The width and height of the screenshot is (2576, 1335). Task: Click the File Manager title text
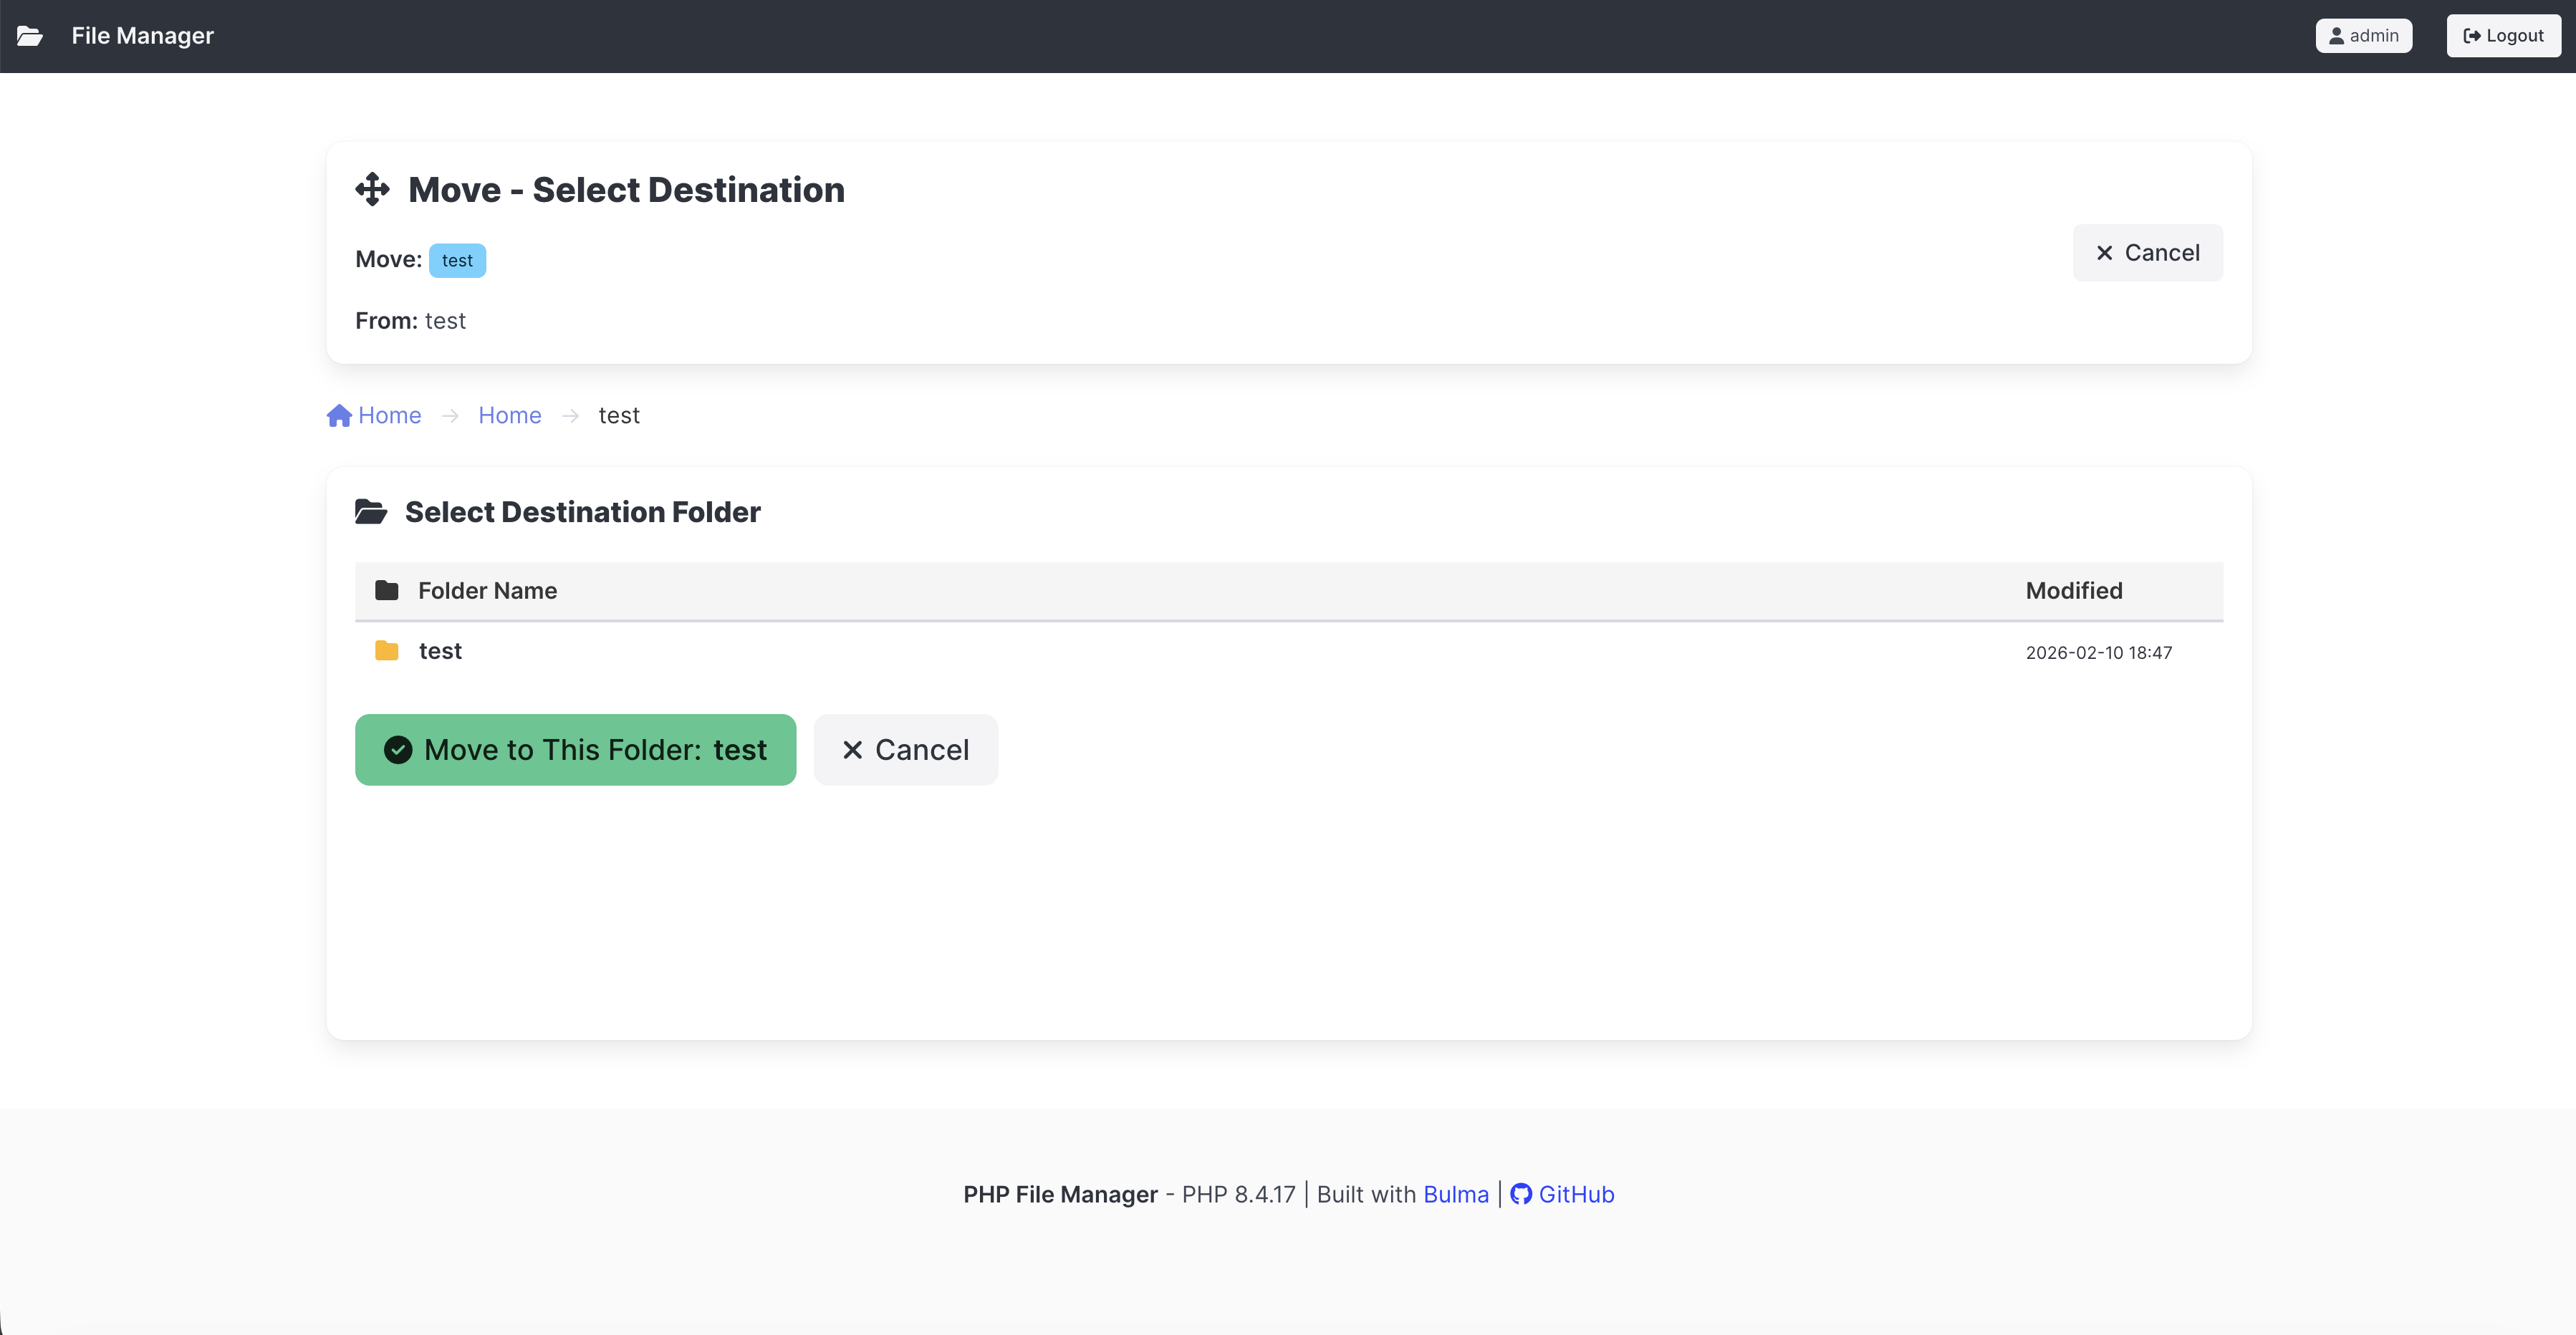(x=142, y=36)
